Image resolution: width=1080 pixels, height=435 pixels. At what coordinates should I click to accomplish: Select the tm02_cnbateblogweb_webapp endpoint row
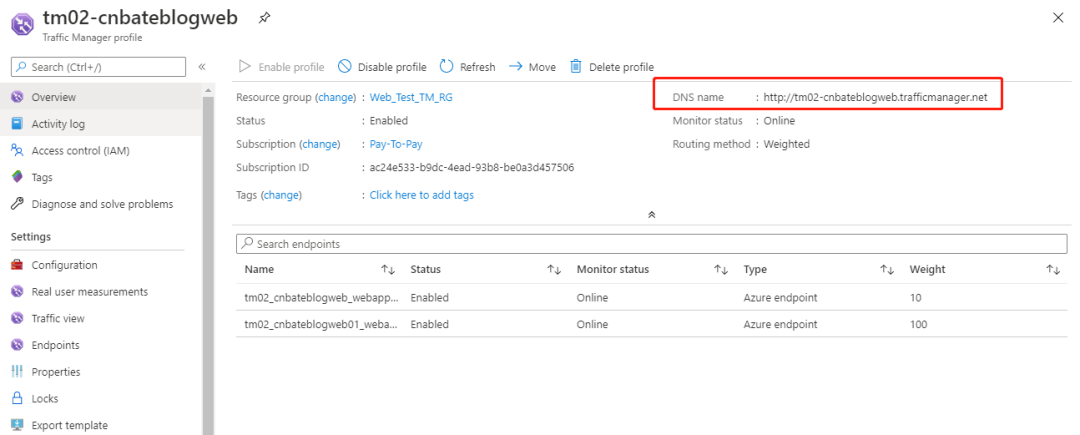pos(652,298)
